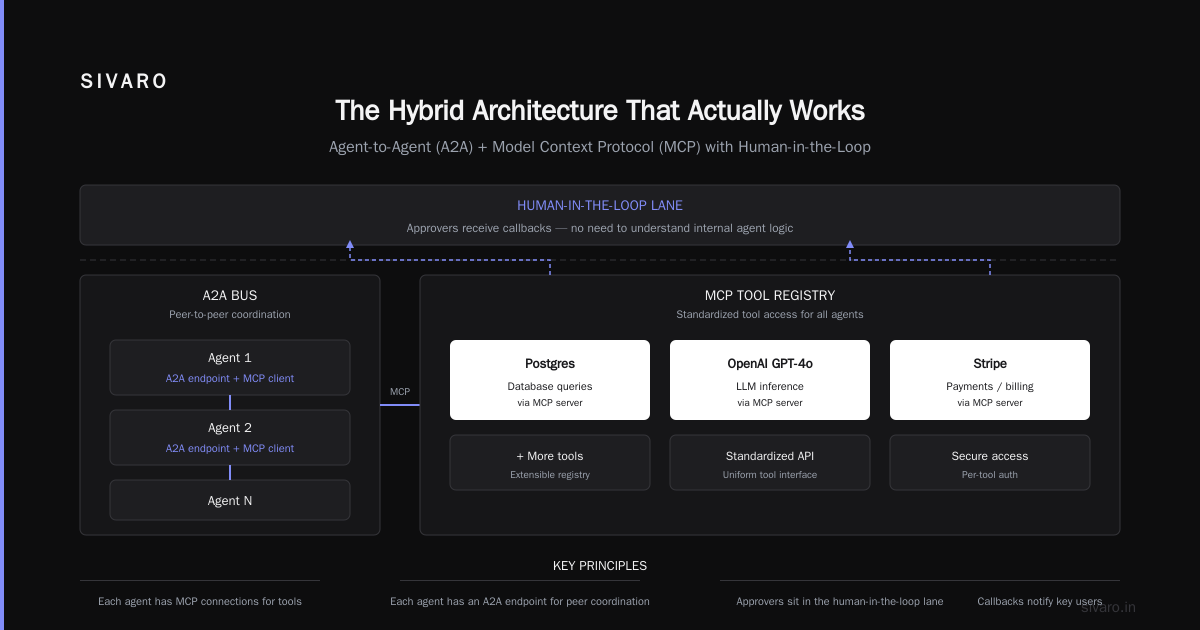Open the Postgres tool card

click(x=550, y=380)
